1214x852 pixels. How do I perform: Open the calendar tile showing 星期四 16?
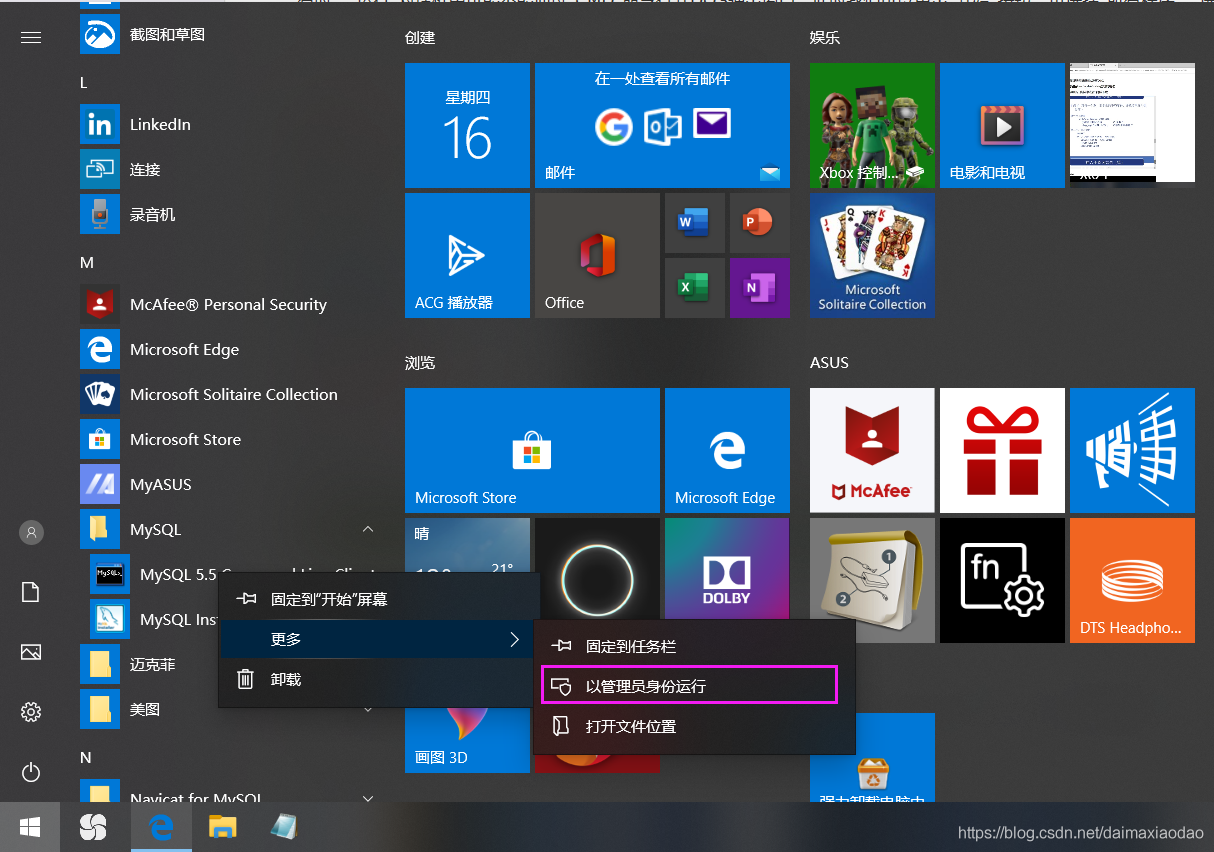[467, 125]
